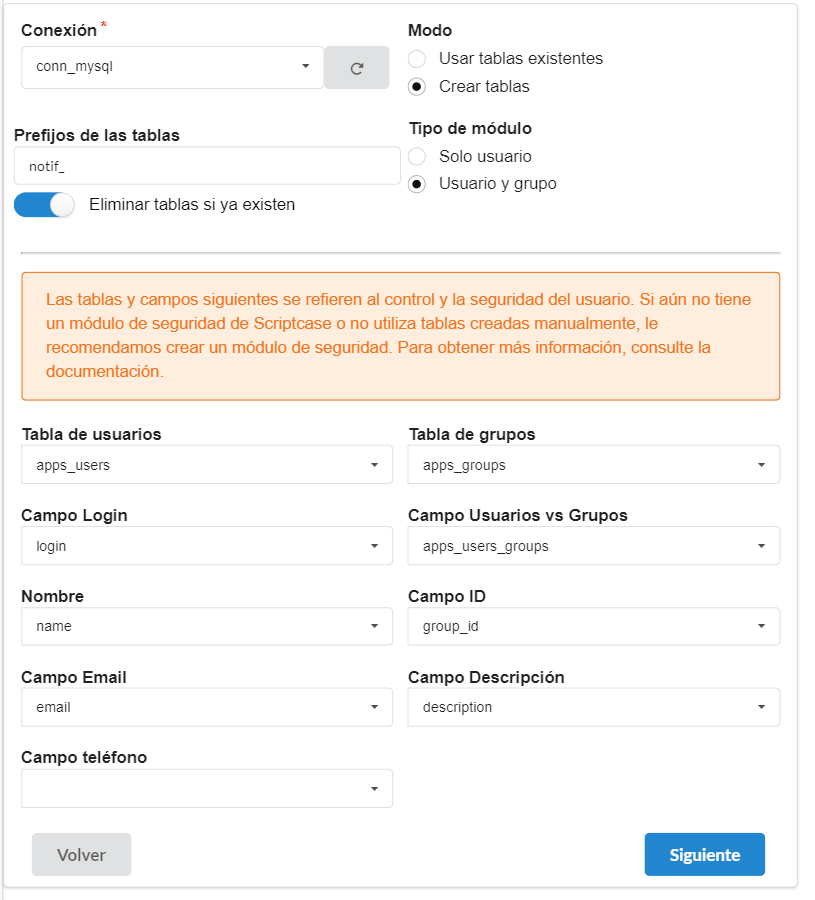Open the Tabla de grupos dropdown
This screenshot has width=815, height=900.
tap(593, 464)
